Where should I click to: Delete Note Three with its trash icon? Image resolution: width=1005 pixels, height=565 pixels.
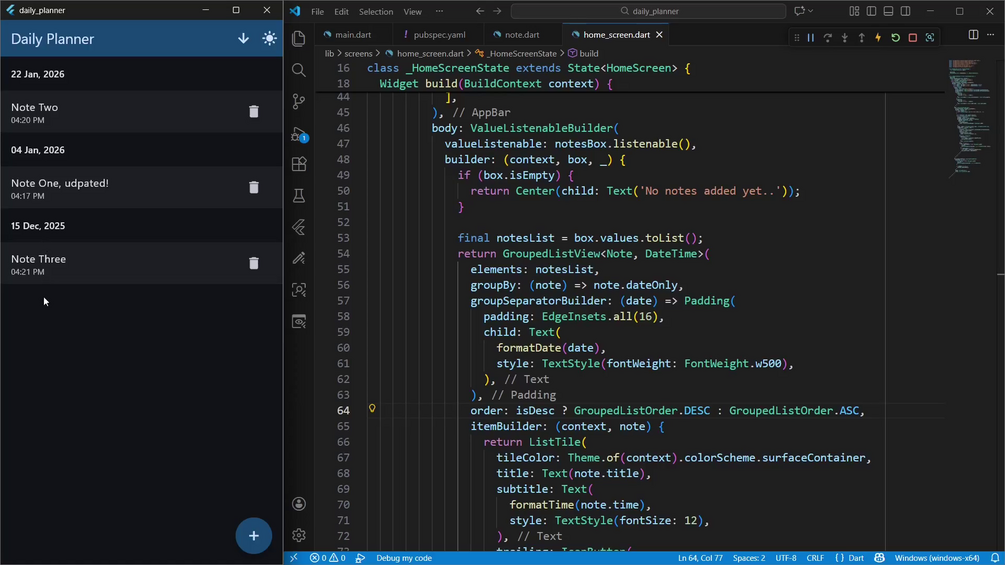coord(254,263)
